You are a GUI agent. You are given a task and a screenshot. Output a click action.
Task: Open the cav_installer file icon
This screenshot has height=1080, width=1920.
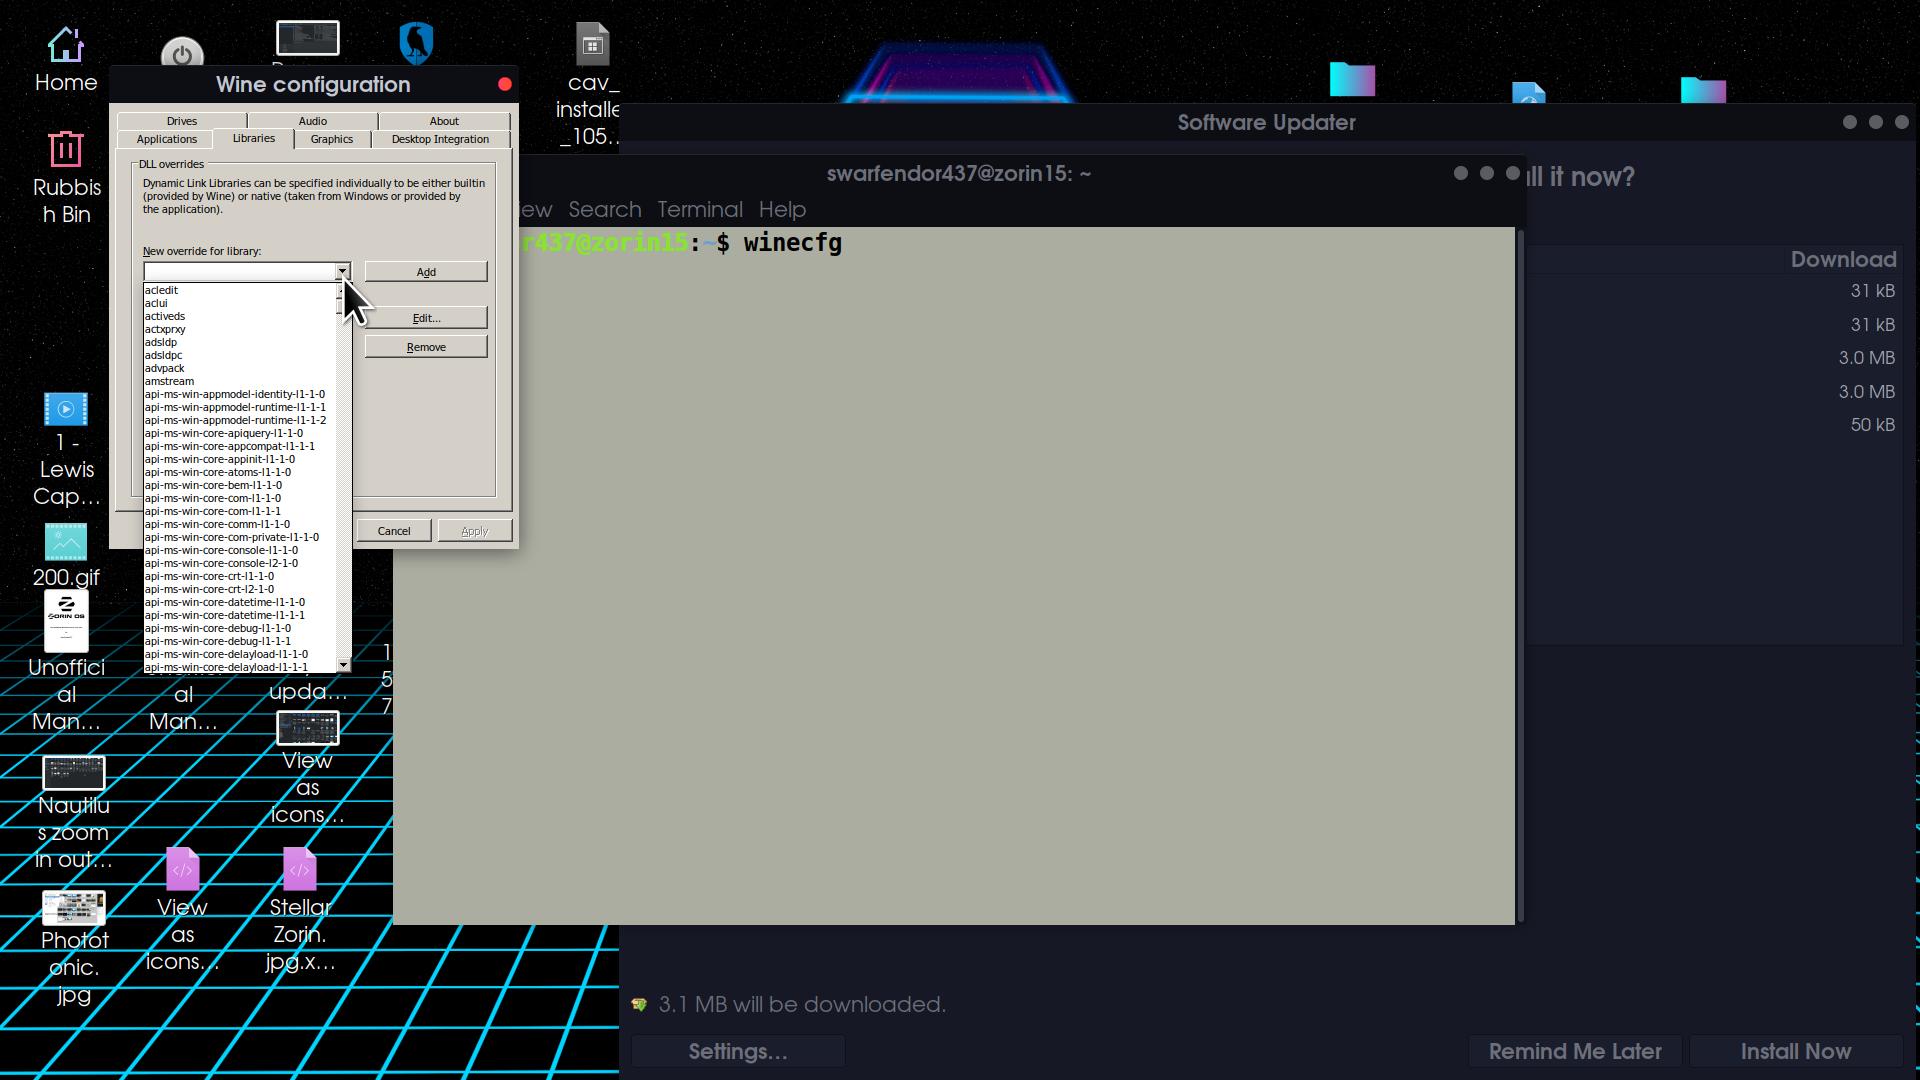592,46
